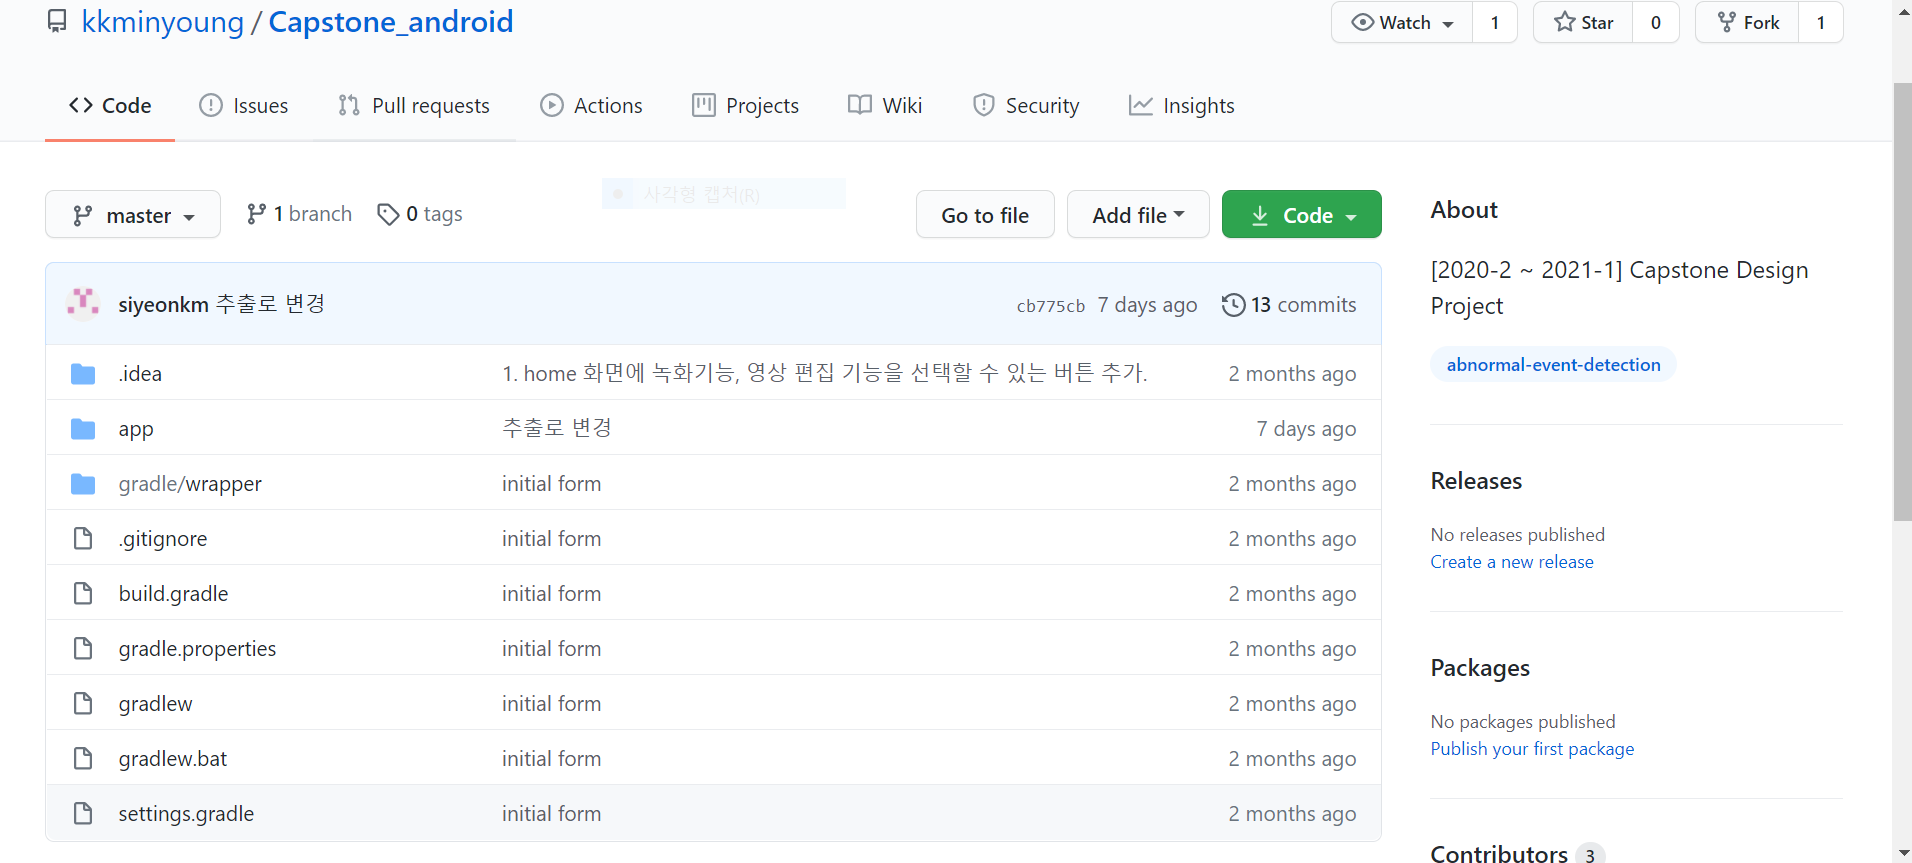Screen dimensions: 1912x863
Task: Open the gradle/wrapper folder
Action: coord(190,484)
